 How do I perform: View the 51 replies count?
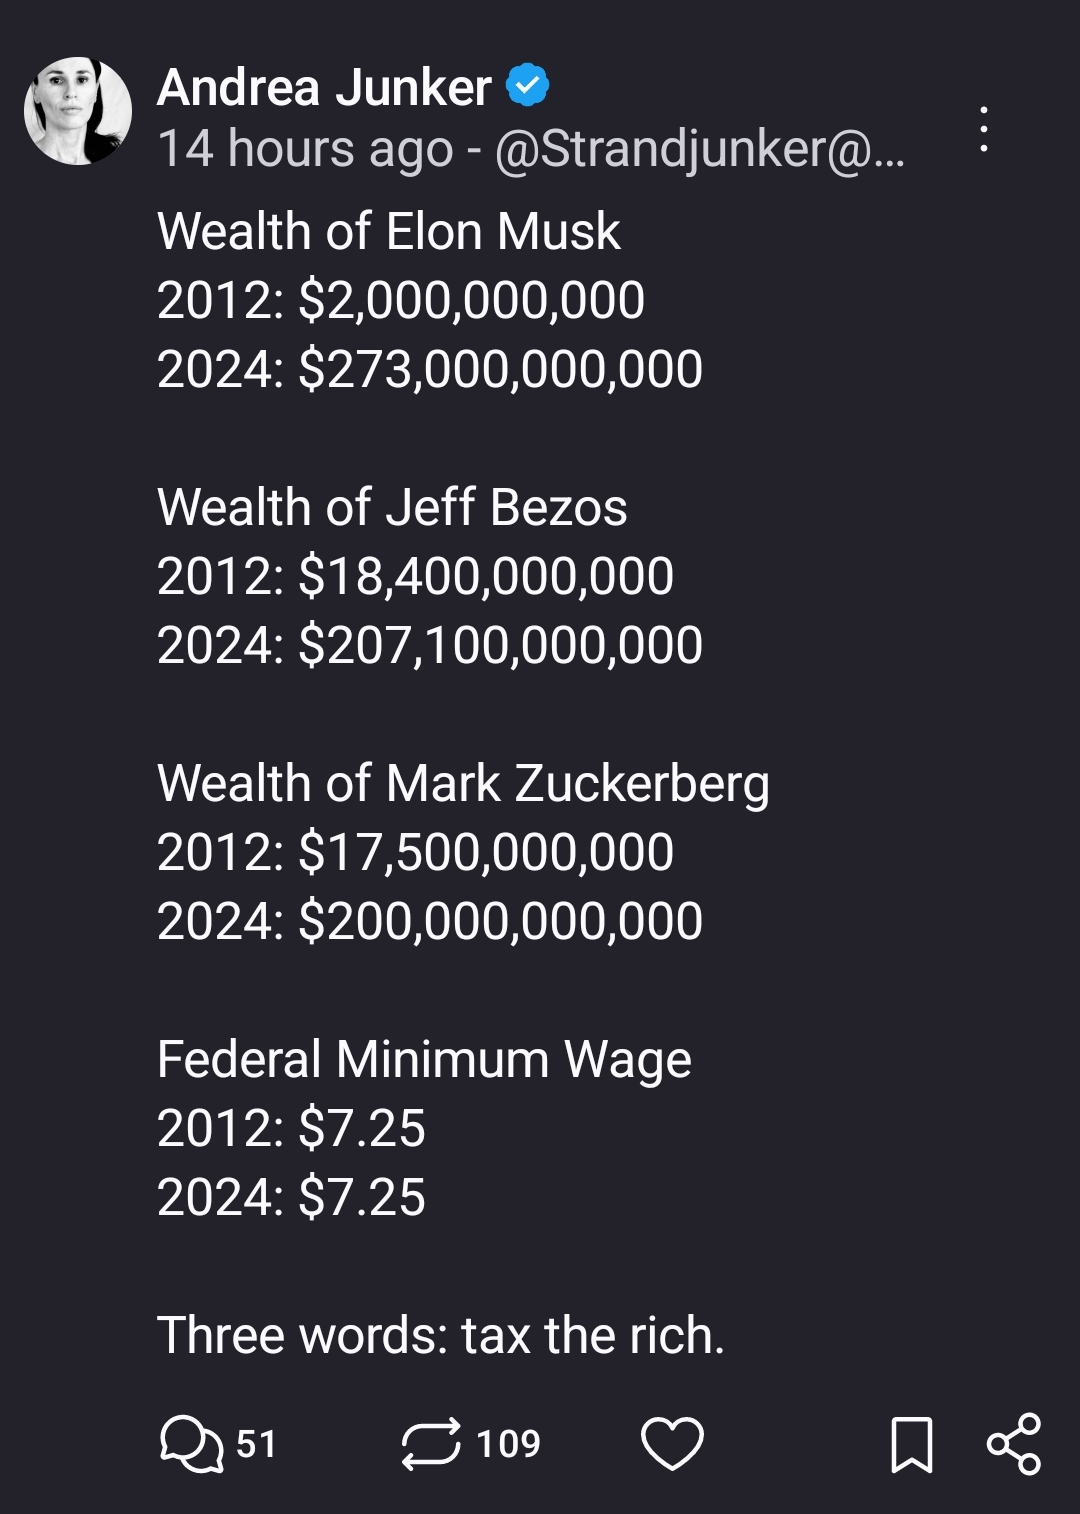coord(256,1444)
